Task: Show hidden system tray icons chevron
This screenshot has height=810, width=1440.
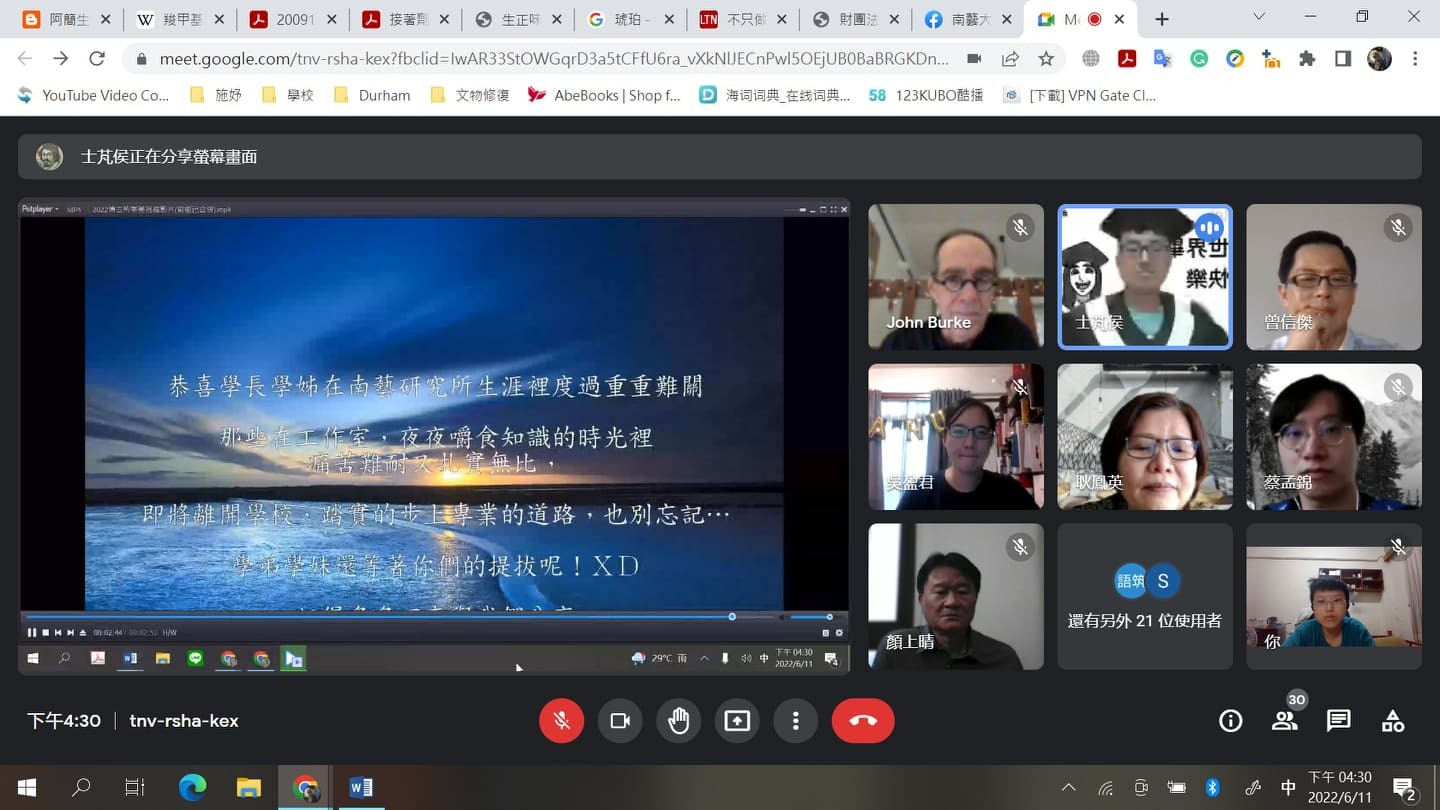Action: [1069, 788]
